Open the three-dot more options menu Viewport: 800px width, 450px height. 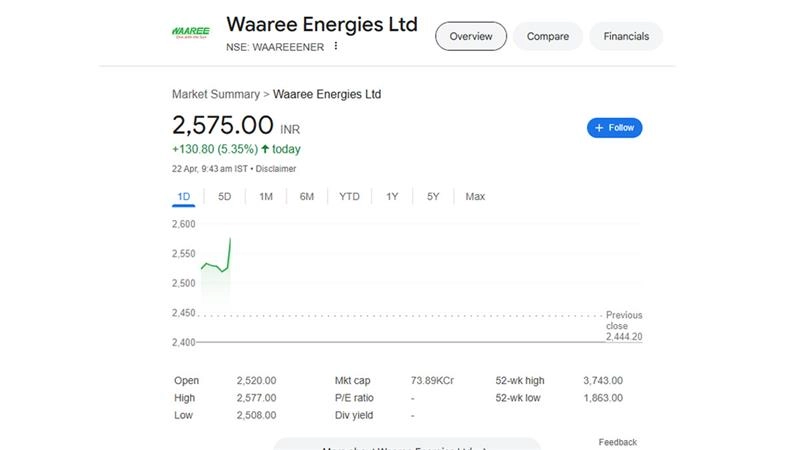[336, 46]
